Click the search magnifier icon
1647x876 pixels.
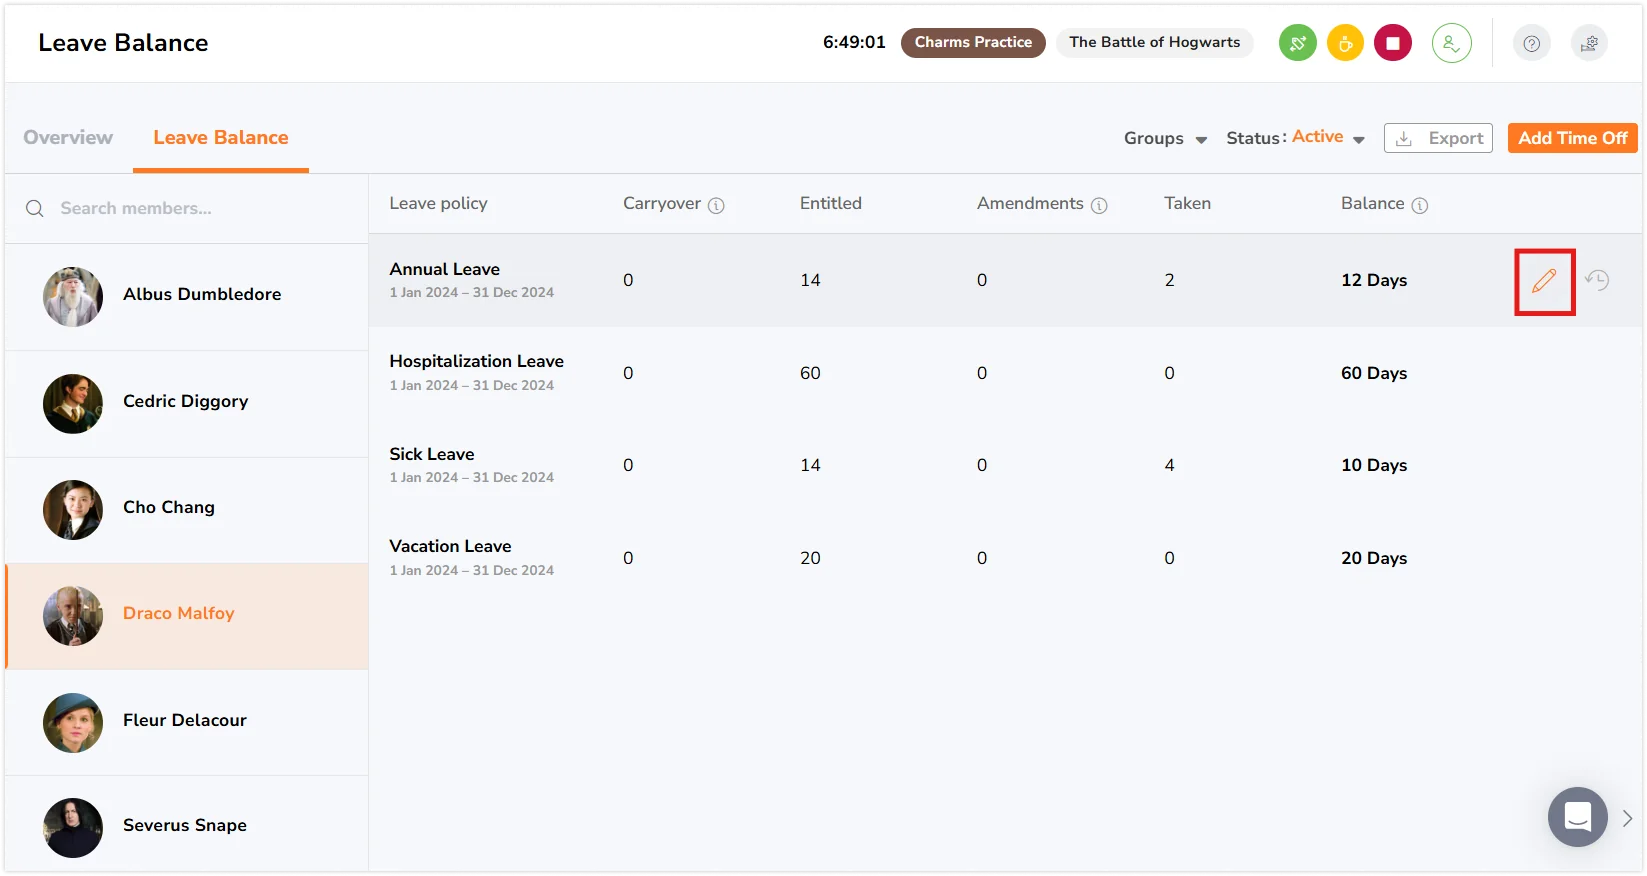[35, 208]
